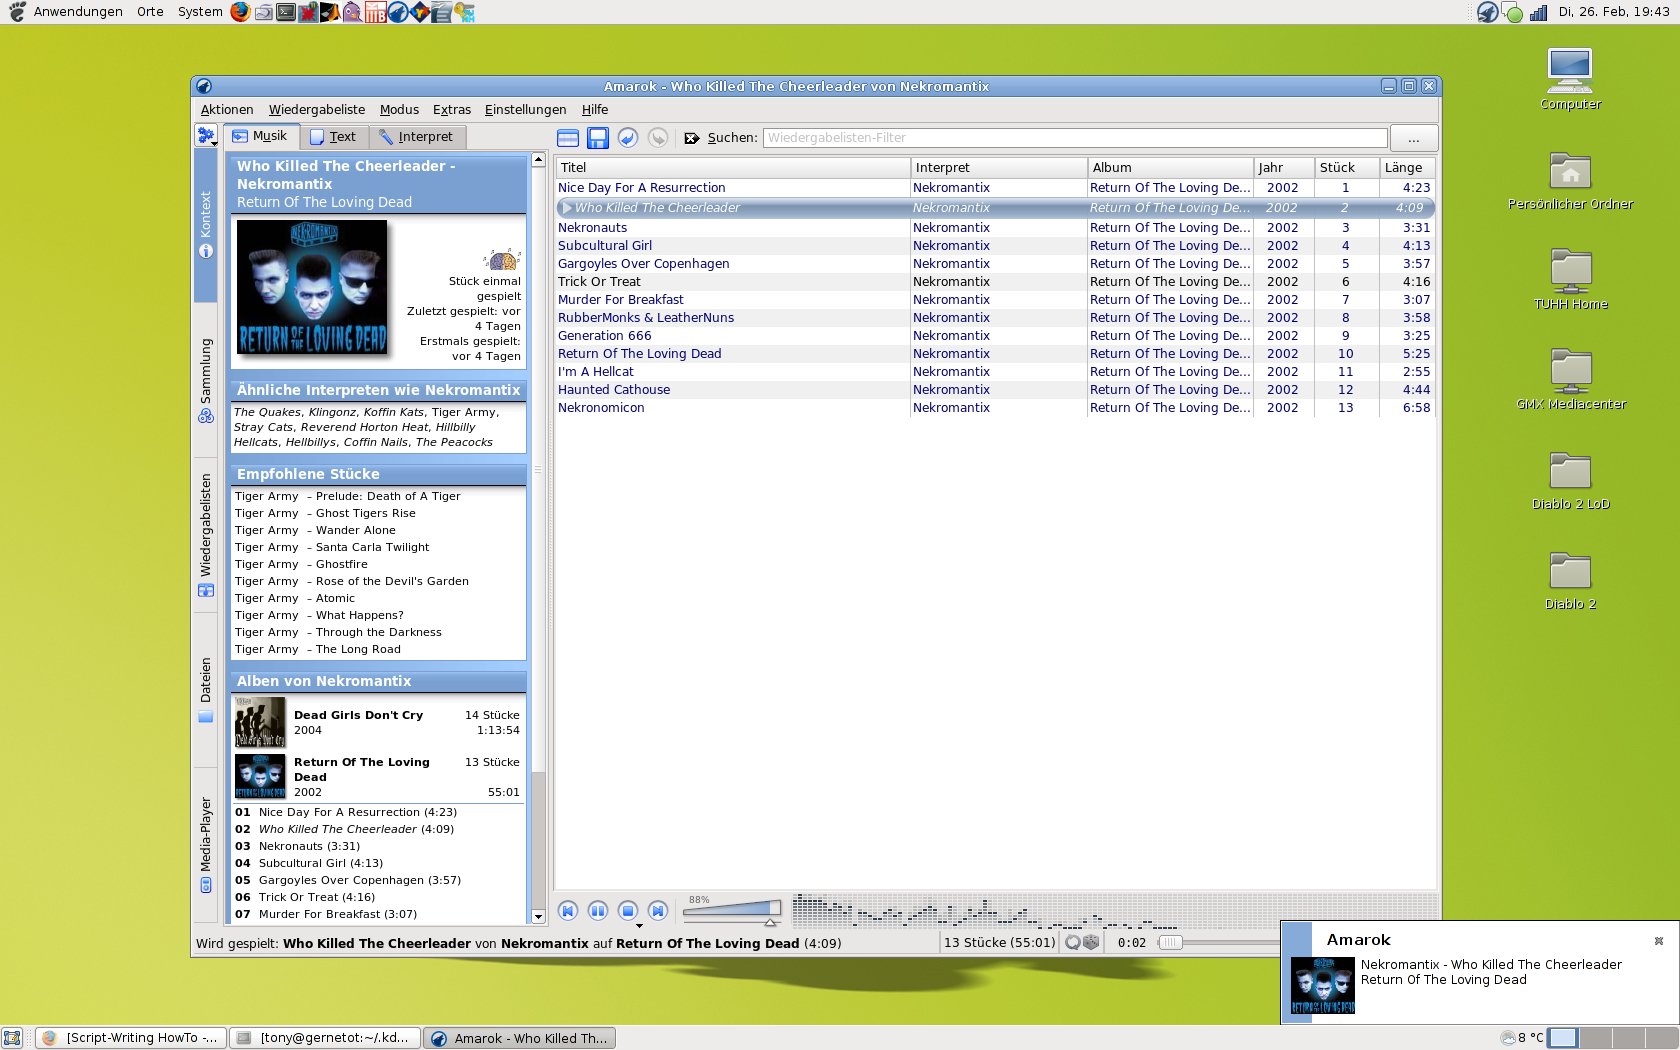Screen dimensions: 1680x1050
Task: Open the Aktionen menu
Action: (x=227, y=110)
